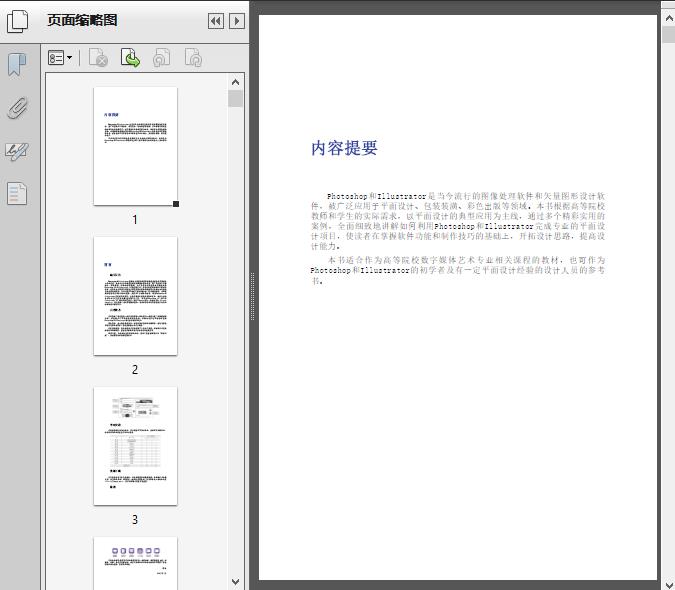Click the document view scrollbar thumb

(x=669, y=34)
